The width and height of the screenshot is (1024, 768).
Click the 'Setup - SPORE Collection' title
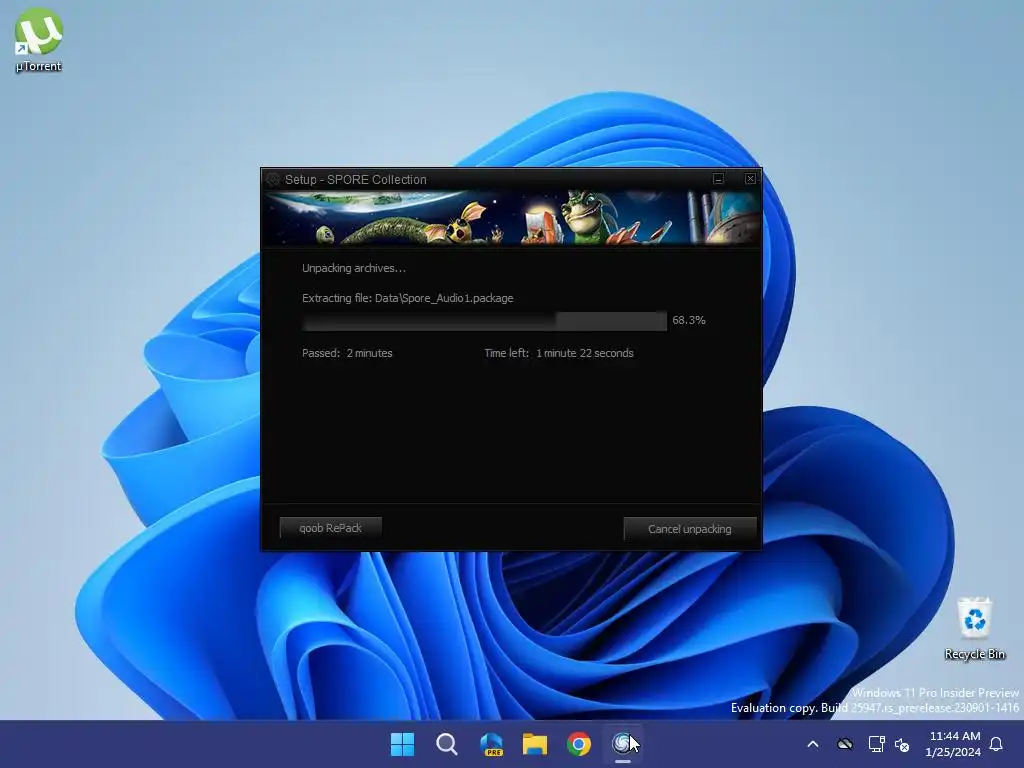click(356, 180)
